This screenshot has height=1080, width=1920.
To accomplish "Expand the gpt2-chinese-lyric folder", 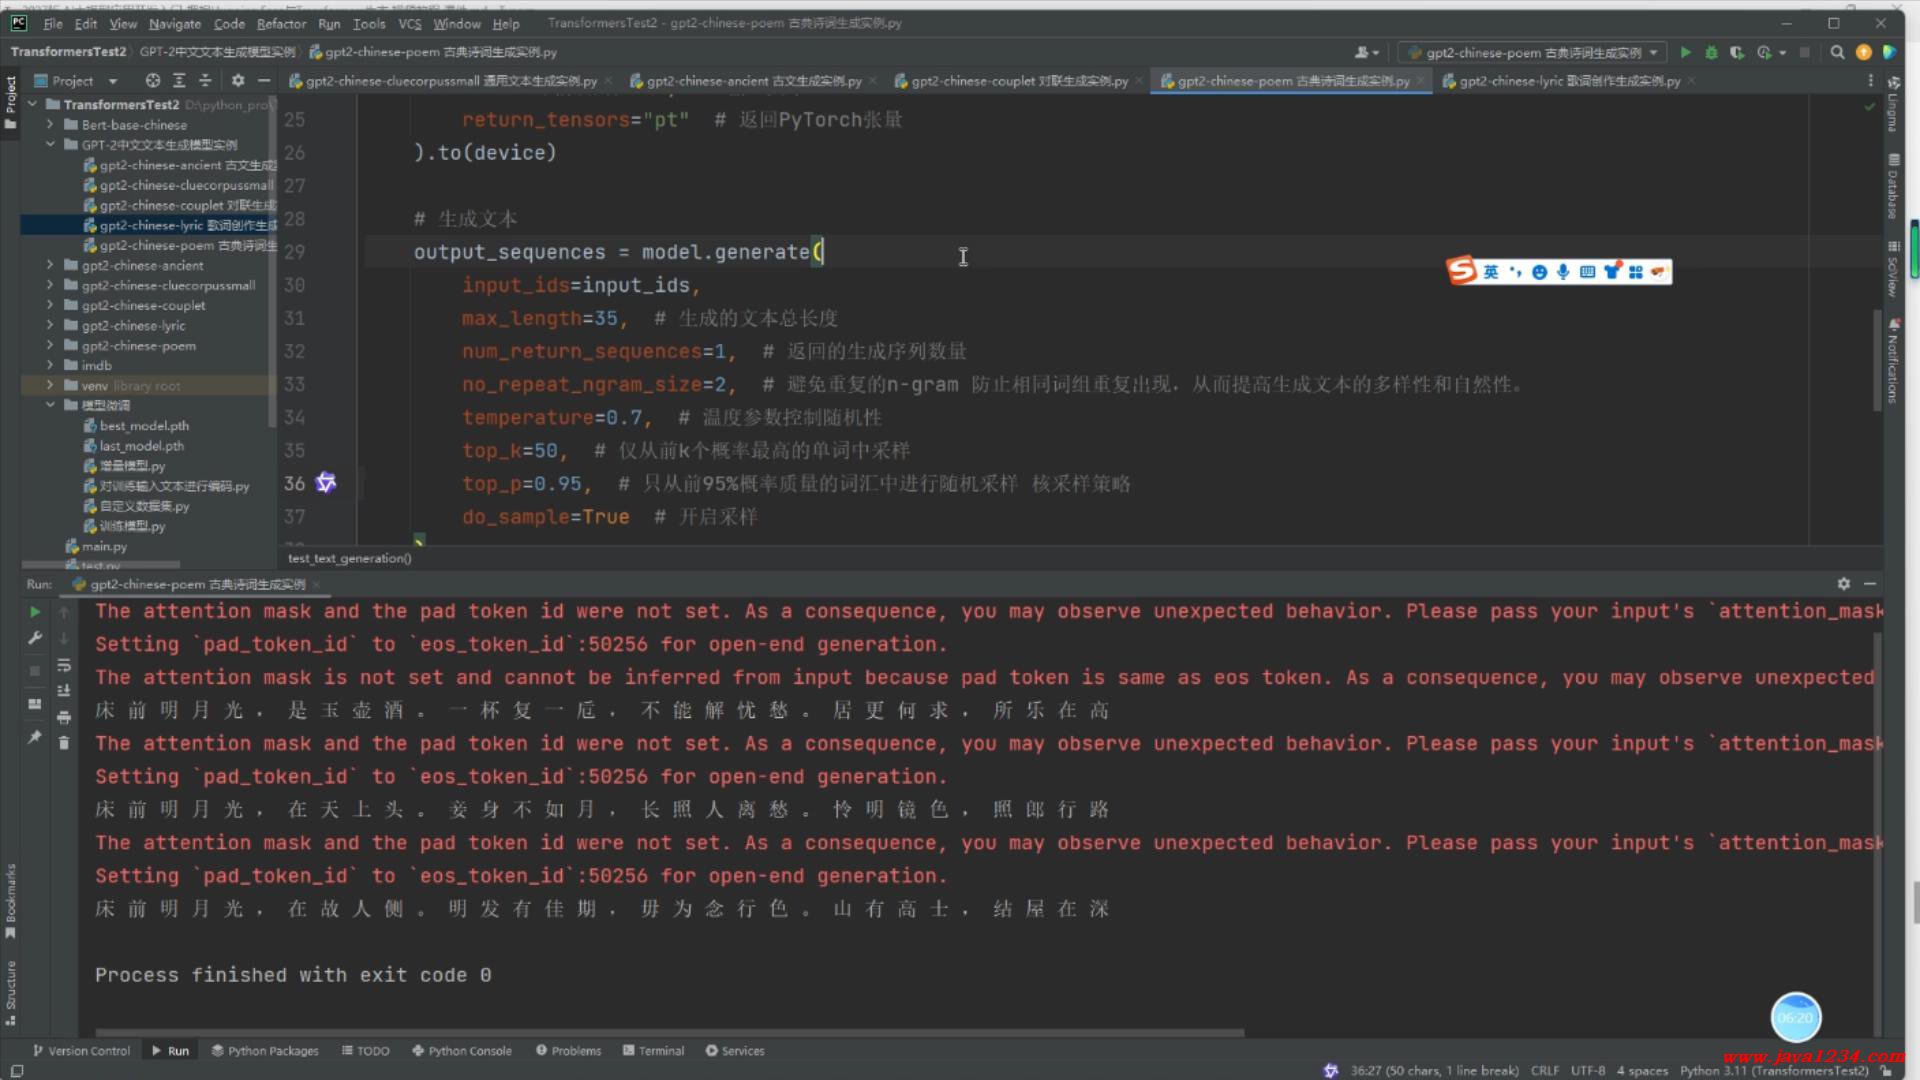I will pyautogui.click(x=50, y=325).
